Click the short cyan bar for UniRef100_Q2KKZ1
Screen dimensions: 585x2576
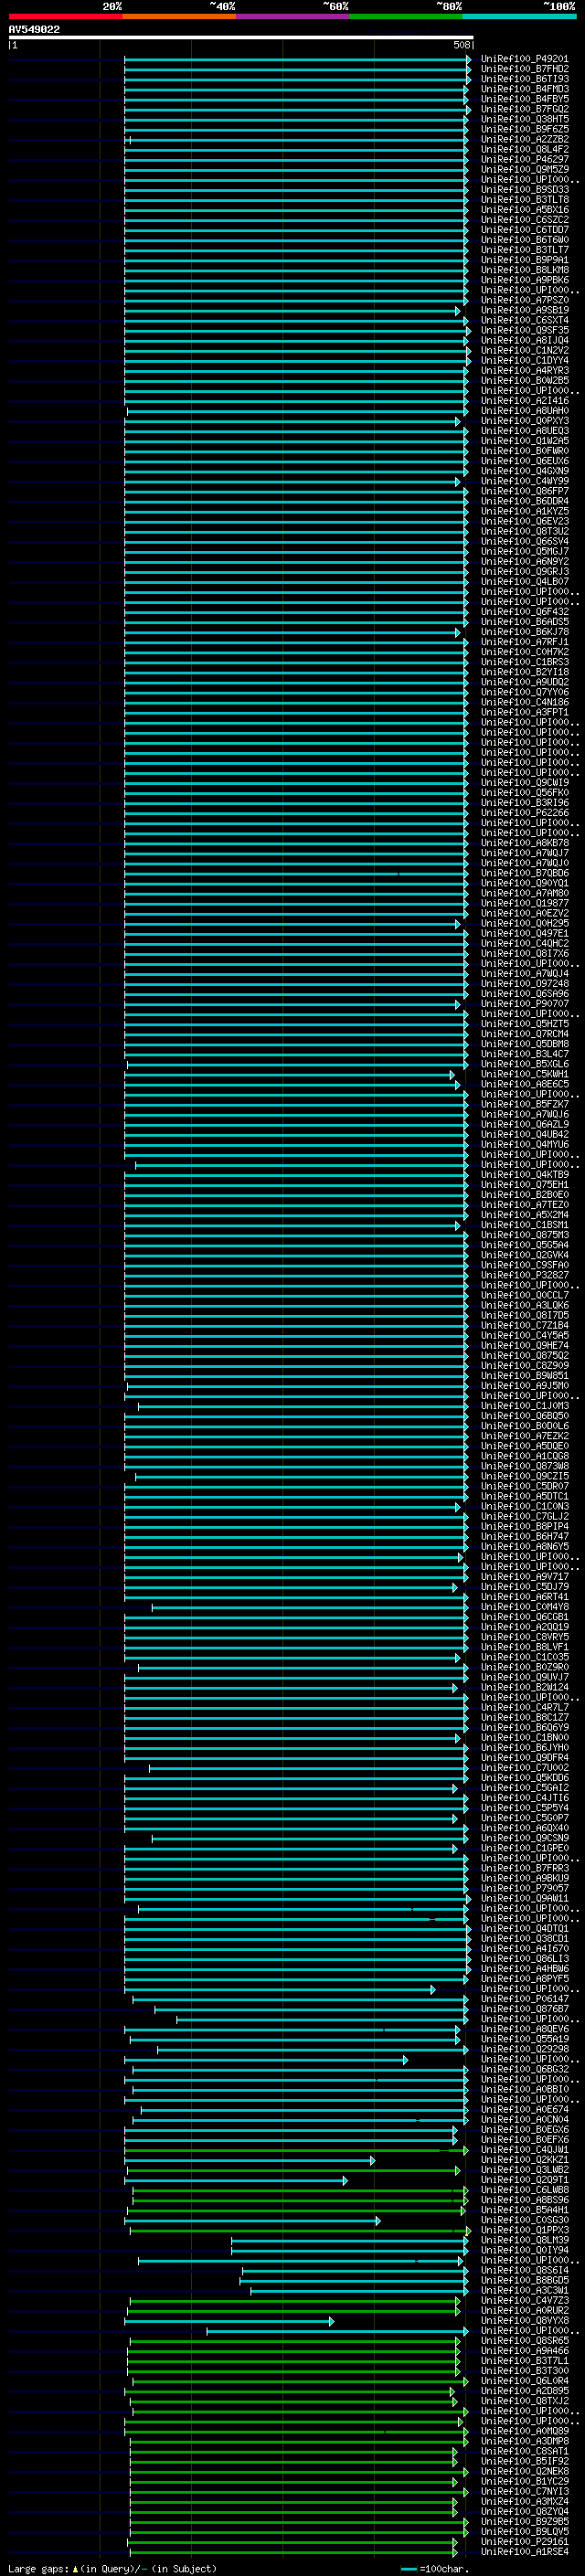[249, 2161]
